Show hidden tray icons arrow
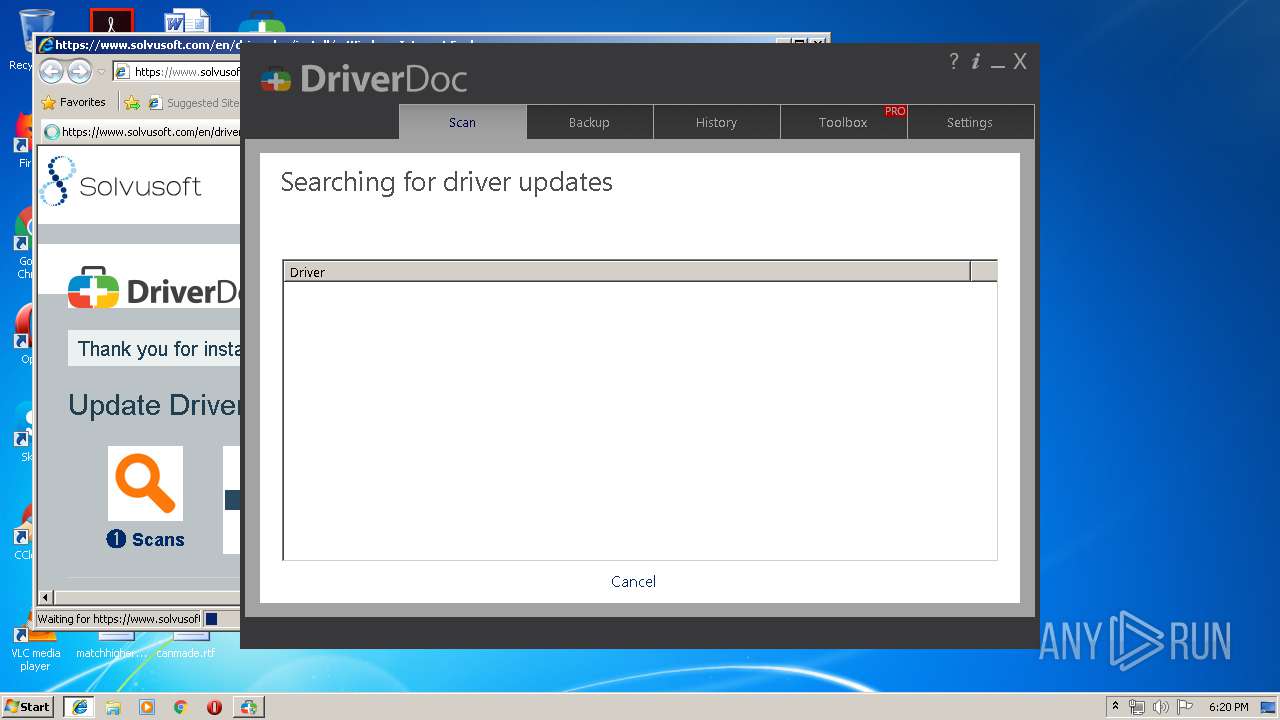The height and width of the screenshot is (720, 1280). coord(1115,706)
